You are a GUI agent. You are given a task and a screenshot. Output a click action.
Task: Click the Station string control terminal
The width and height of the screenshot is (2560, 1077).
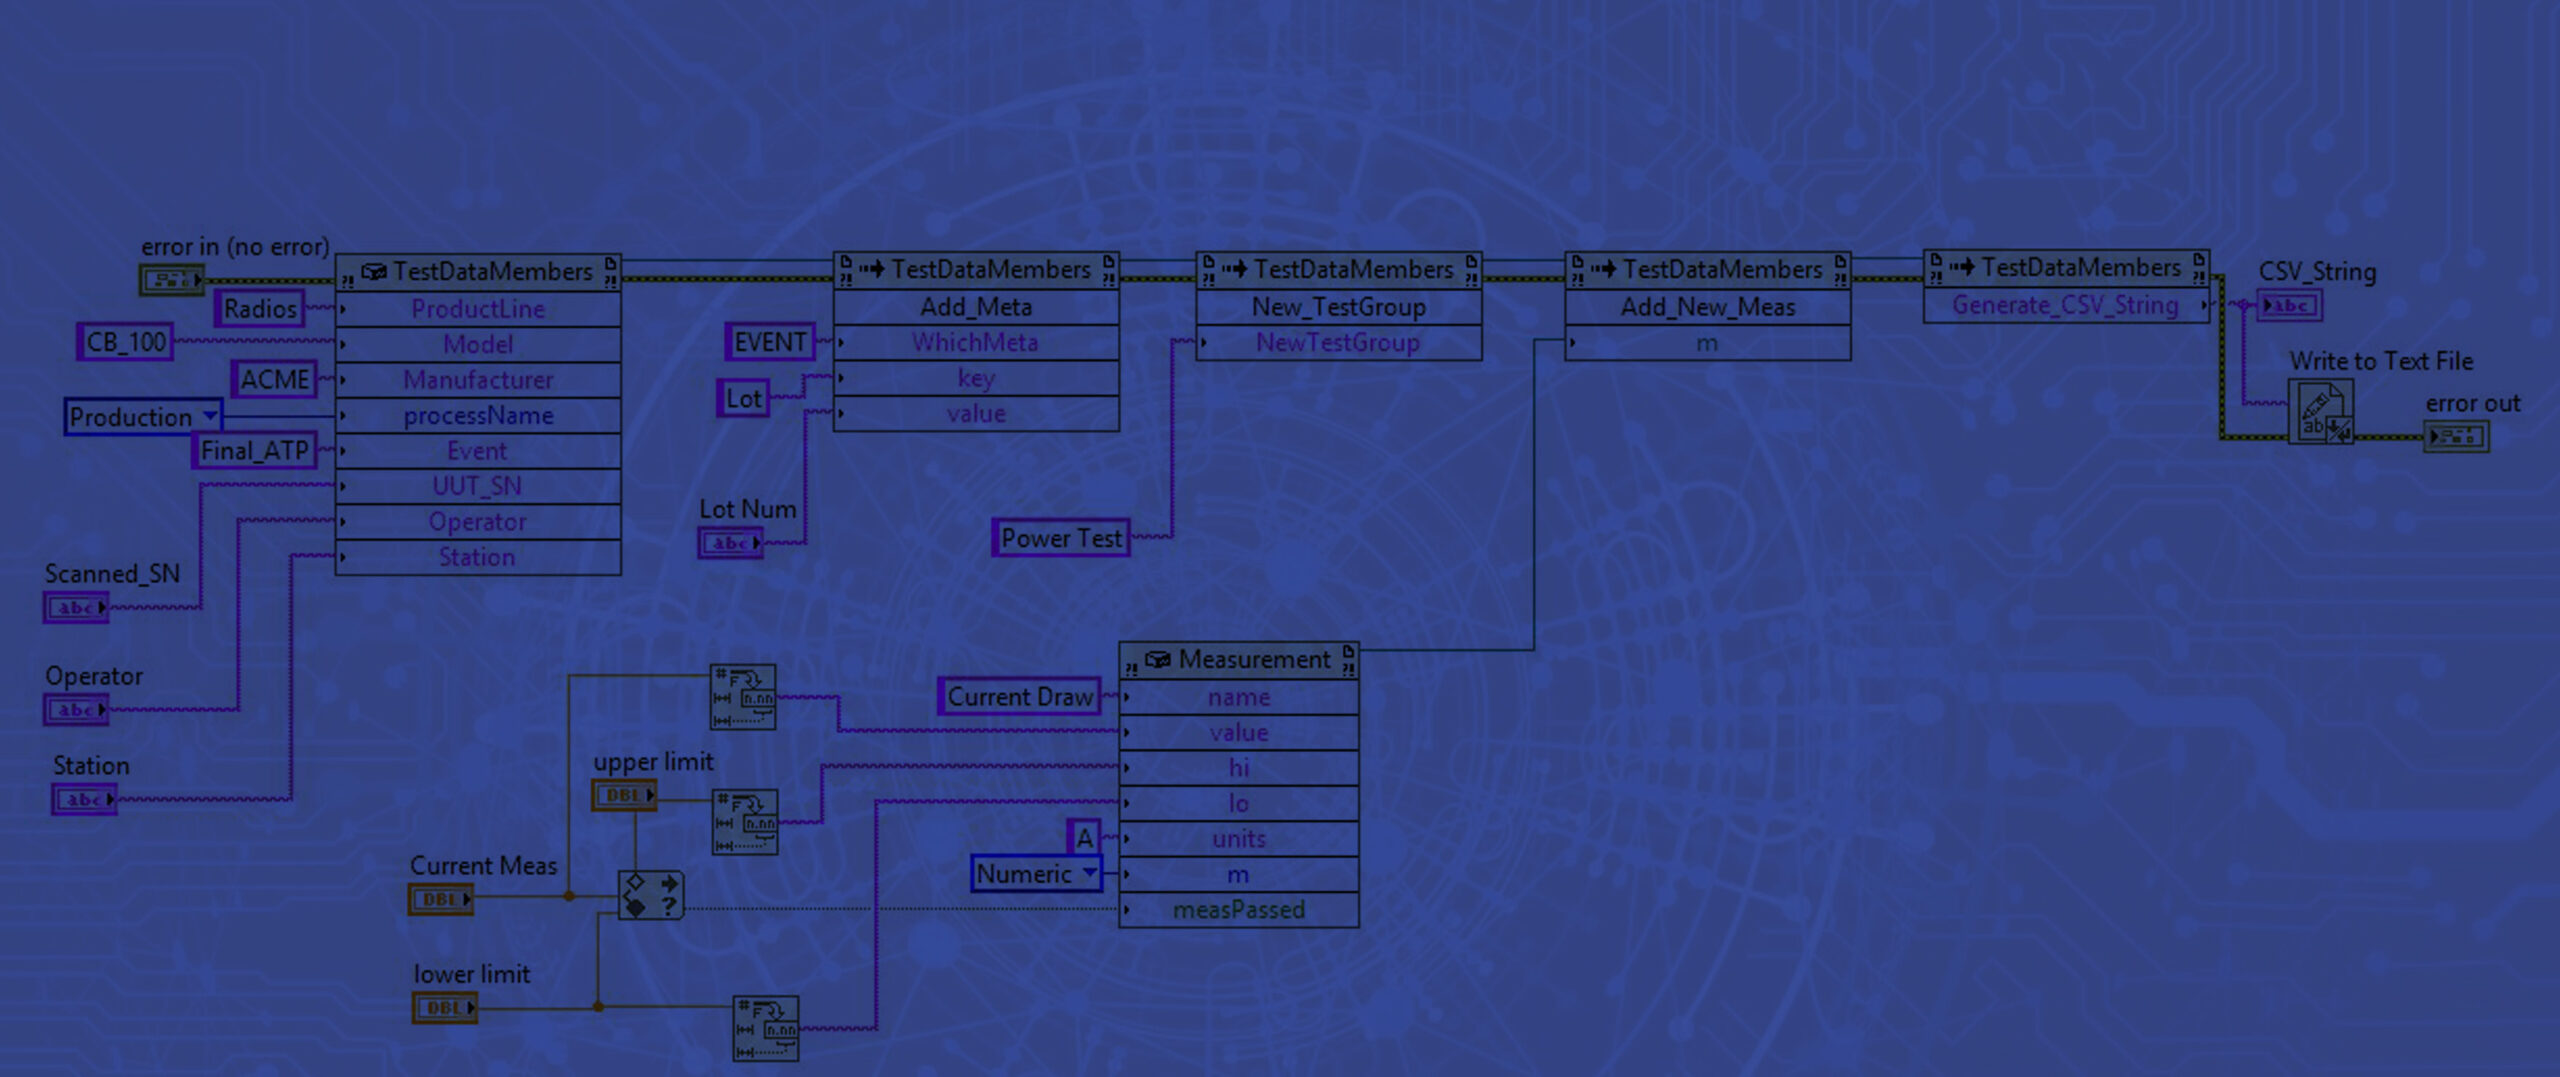pos(84,800)
